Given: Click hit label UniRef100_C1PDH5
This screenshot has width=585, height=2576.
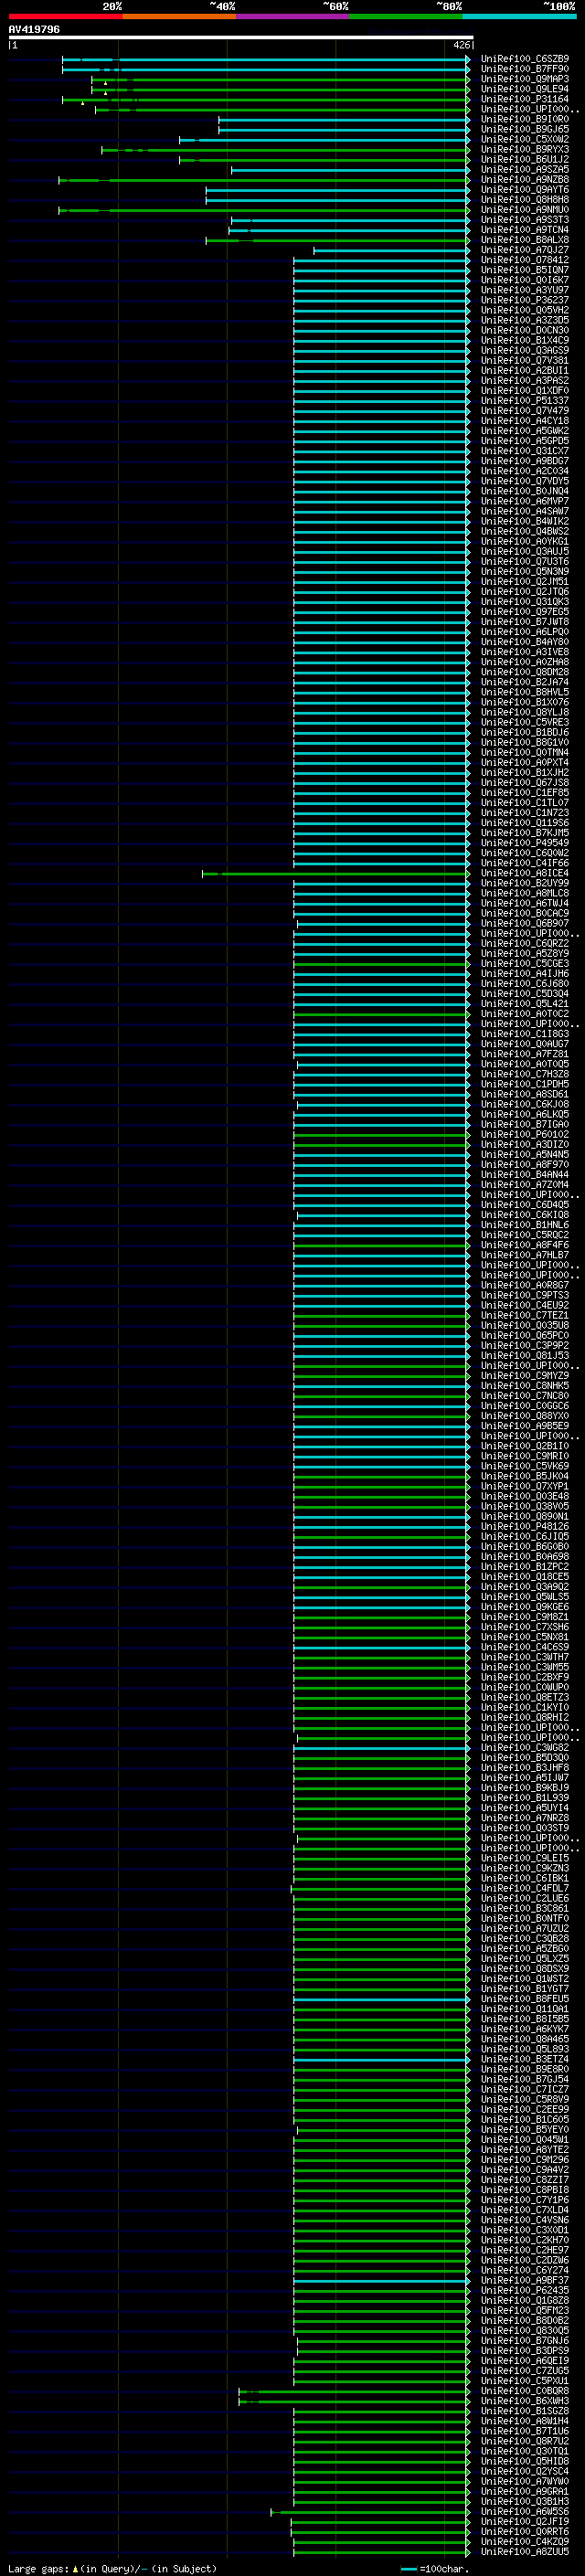Looking at the screenshot, I should pos(525,1084).
